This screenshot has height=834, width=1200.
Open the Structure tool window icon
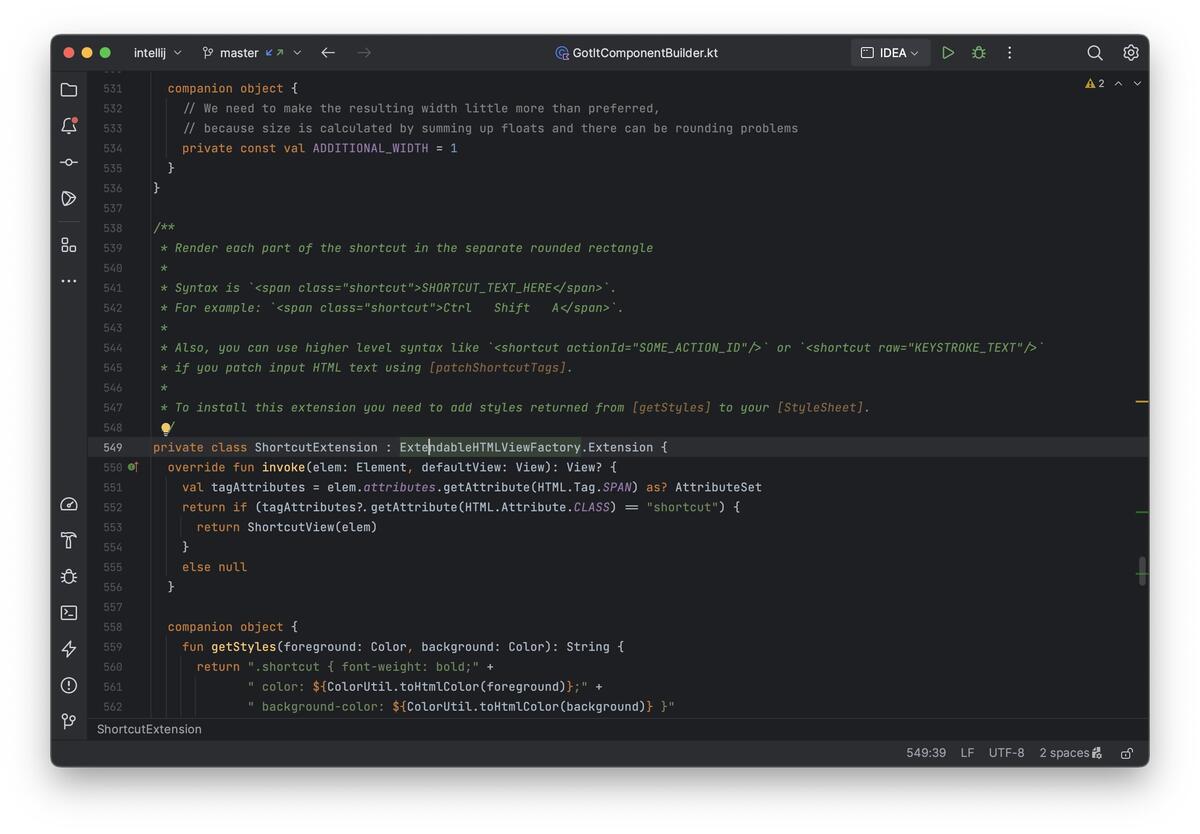(69, 245)
